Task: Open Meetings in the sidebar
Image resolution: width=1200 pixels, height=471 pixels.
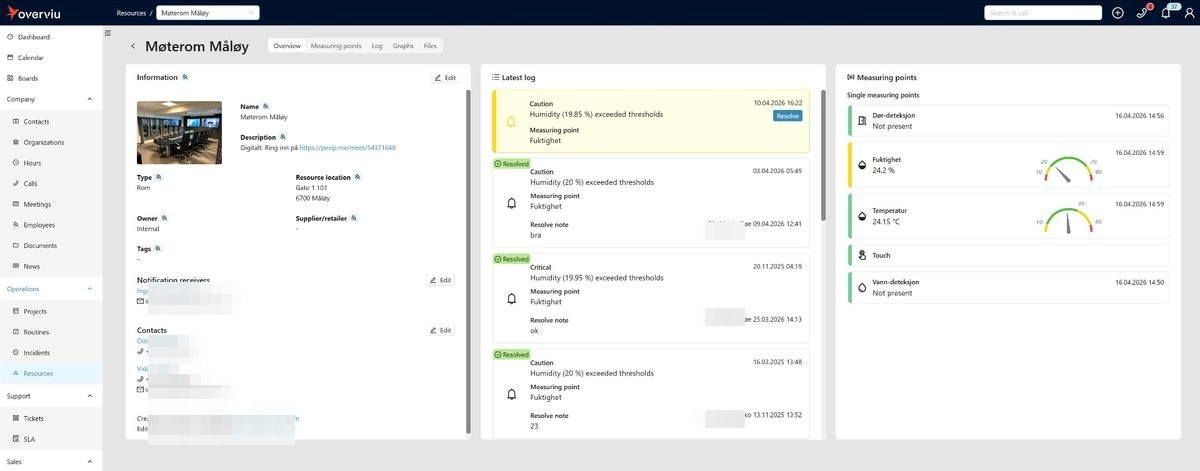Action: point(51,204)
